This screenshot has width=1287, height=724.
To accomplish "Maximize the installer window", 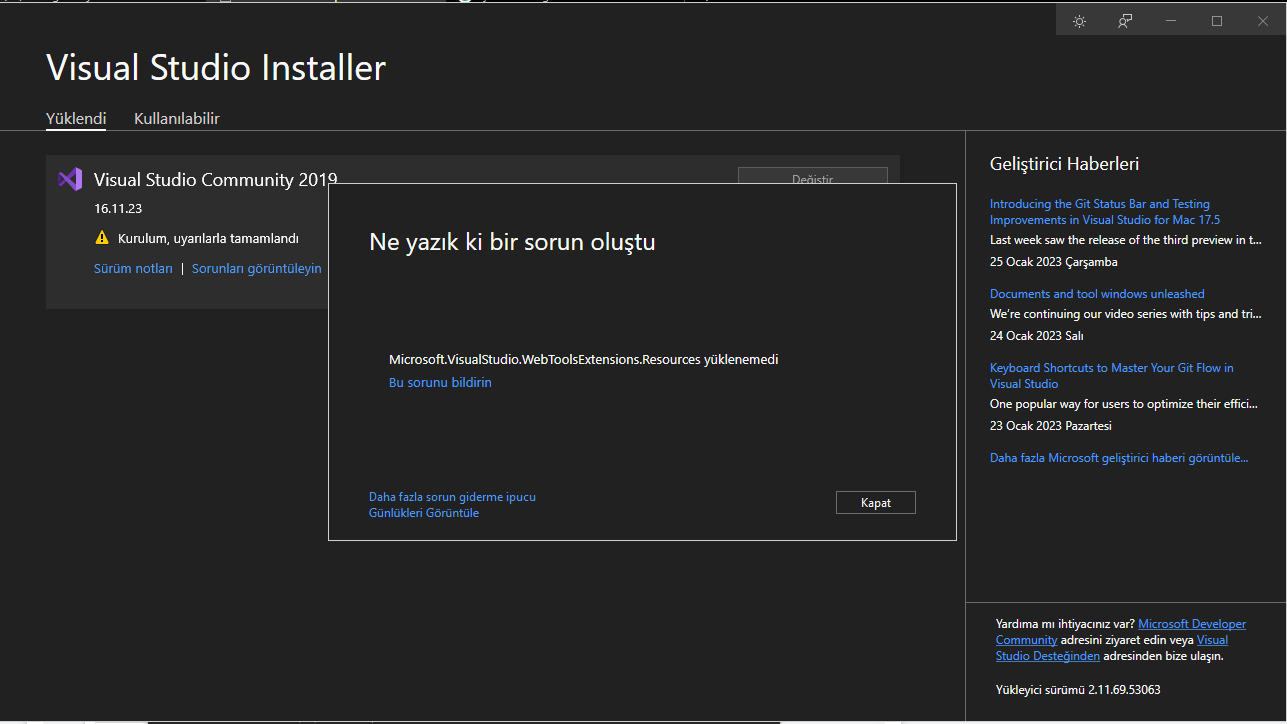I will point(1217,21).
